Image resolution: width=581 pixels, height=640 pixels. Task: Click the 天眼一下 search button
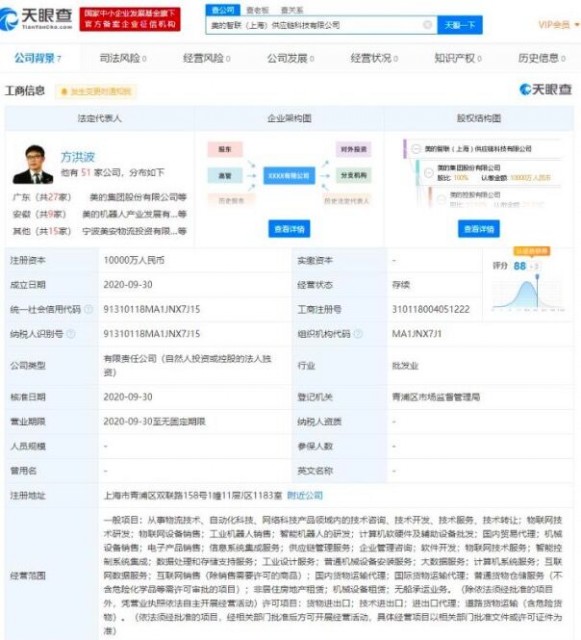(460, 25)
